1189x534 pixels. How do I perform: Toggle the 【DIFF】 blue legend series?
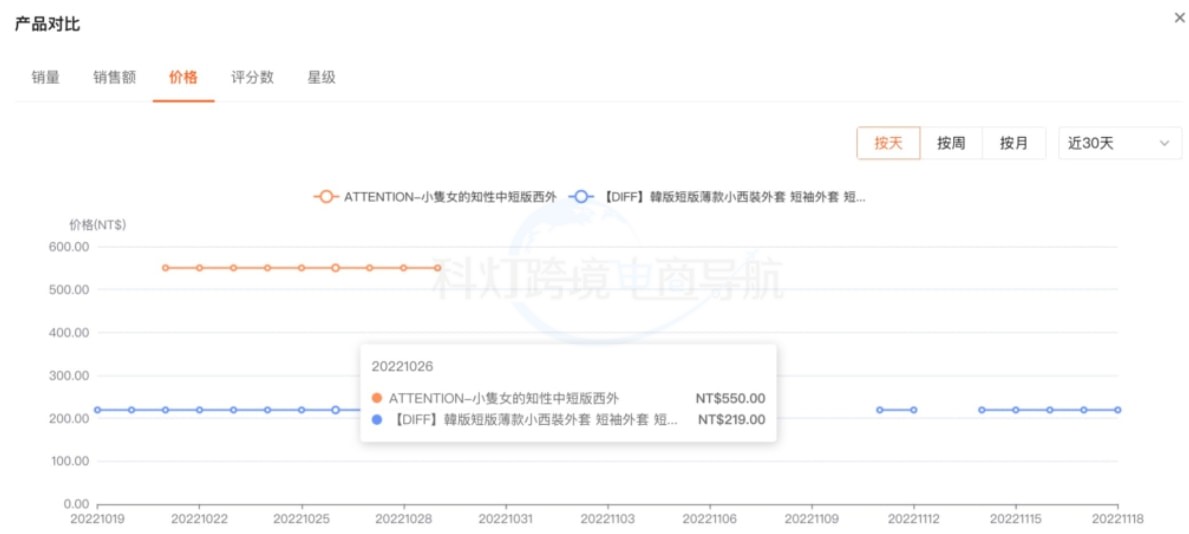[x=718, y=196]
